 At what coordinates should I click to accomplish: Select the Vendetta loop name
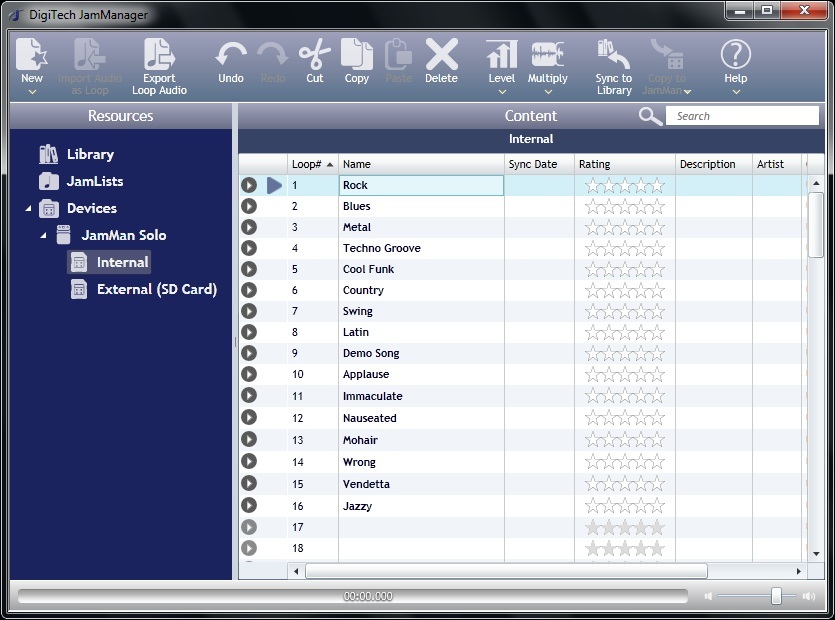coord(366,484)
